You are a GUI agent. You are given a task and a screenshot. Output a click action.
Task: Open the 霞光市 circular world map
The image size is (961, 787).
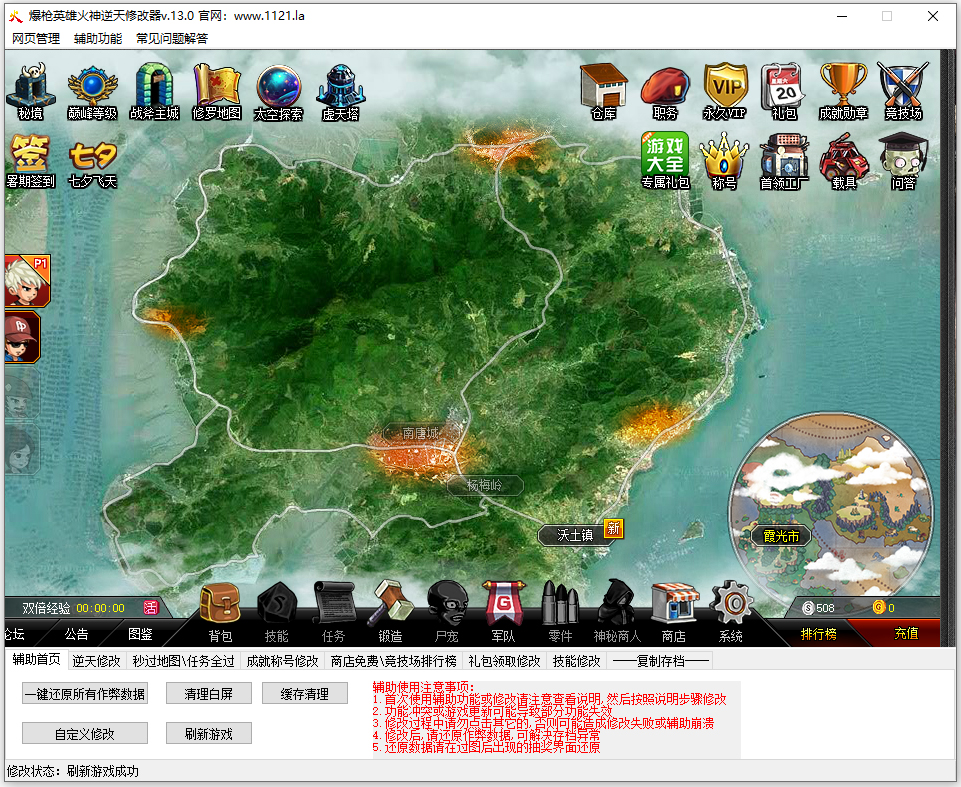coord(830,515)
